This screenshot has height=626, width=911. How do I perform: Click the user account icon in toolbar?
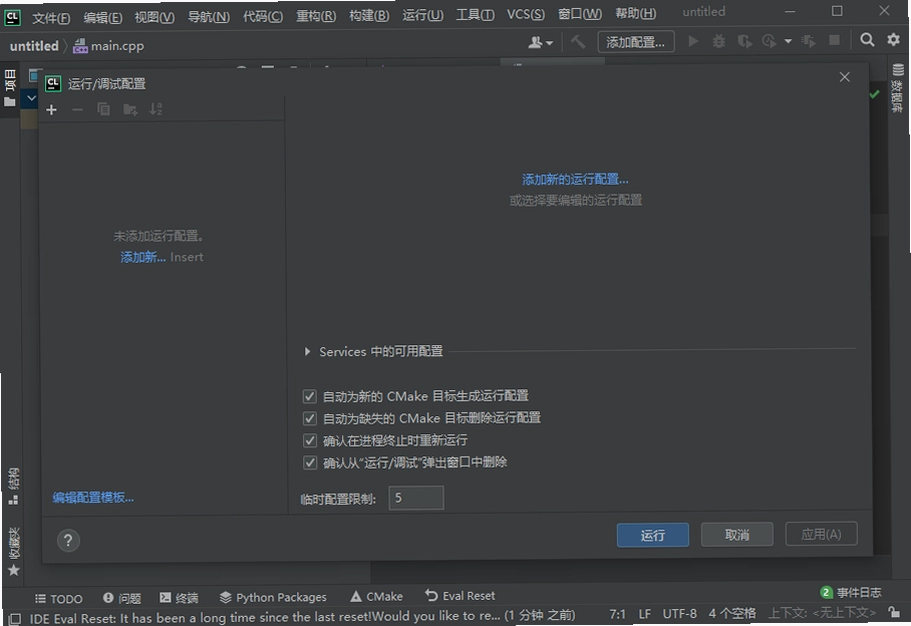(x=540, y=42)
